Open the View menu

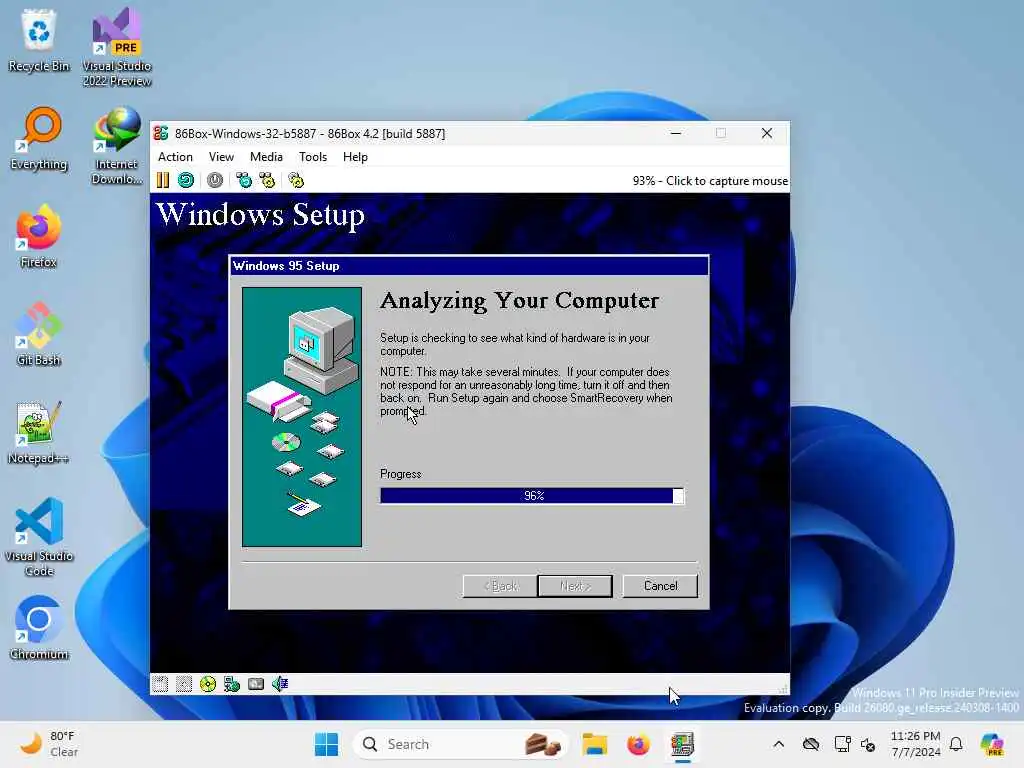(x=221, y=157)
